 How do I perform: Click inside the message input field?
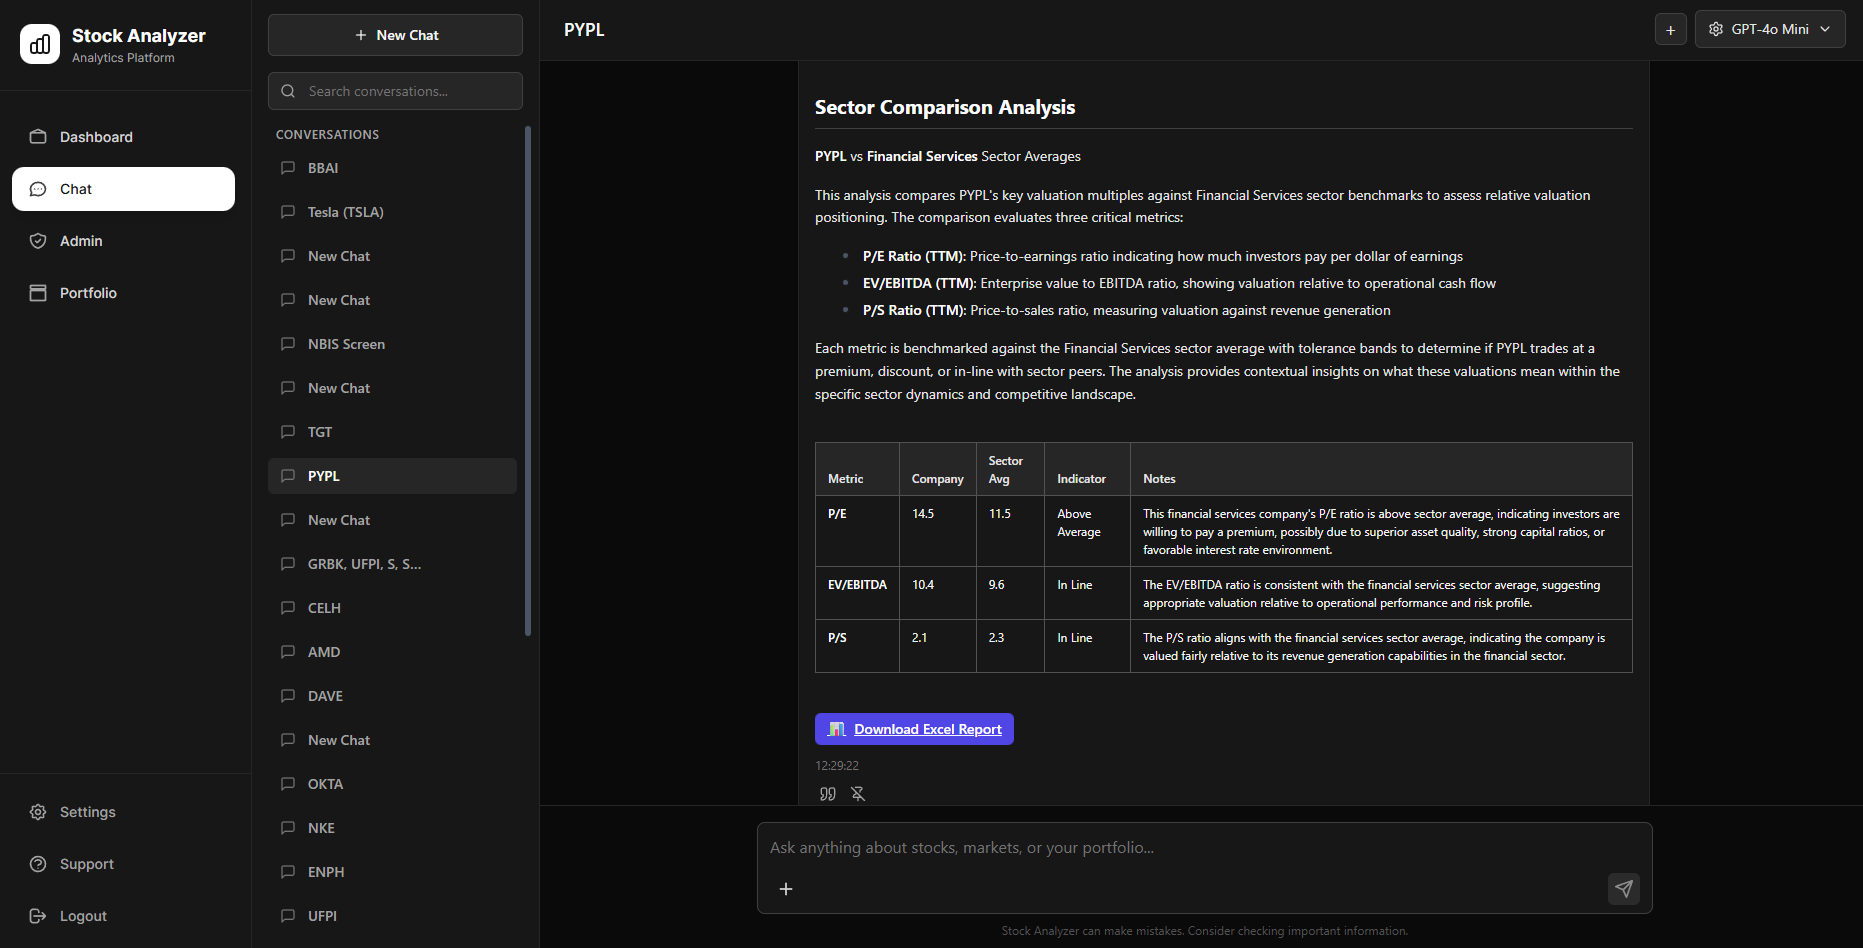(1100, 847)
